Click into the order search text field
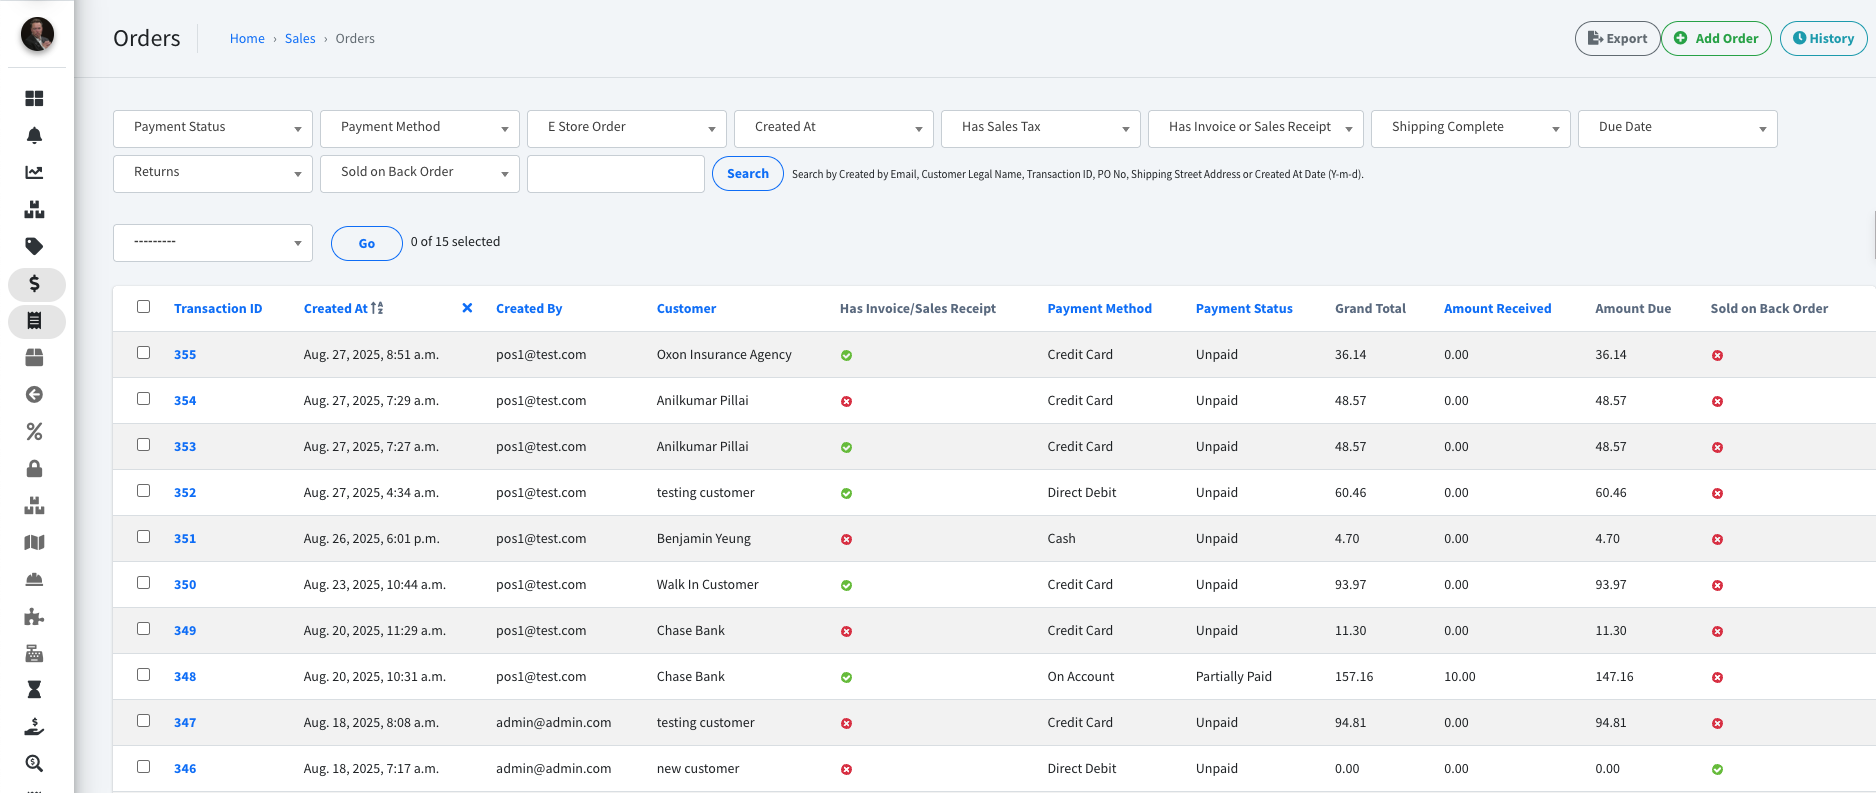This screenshot has height=793, width=1876. tap(615, 173)
